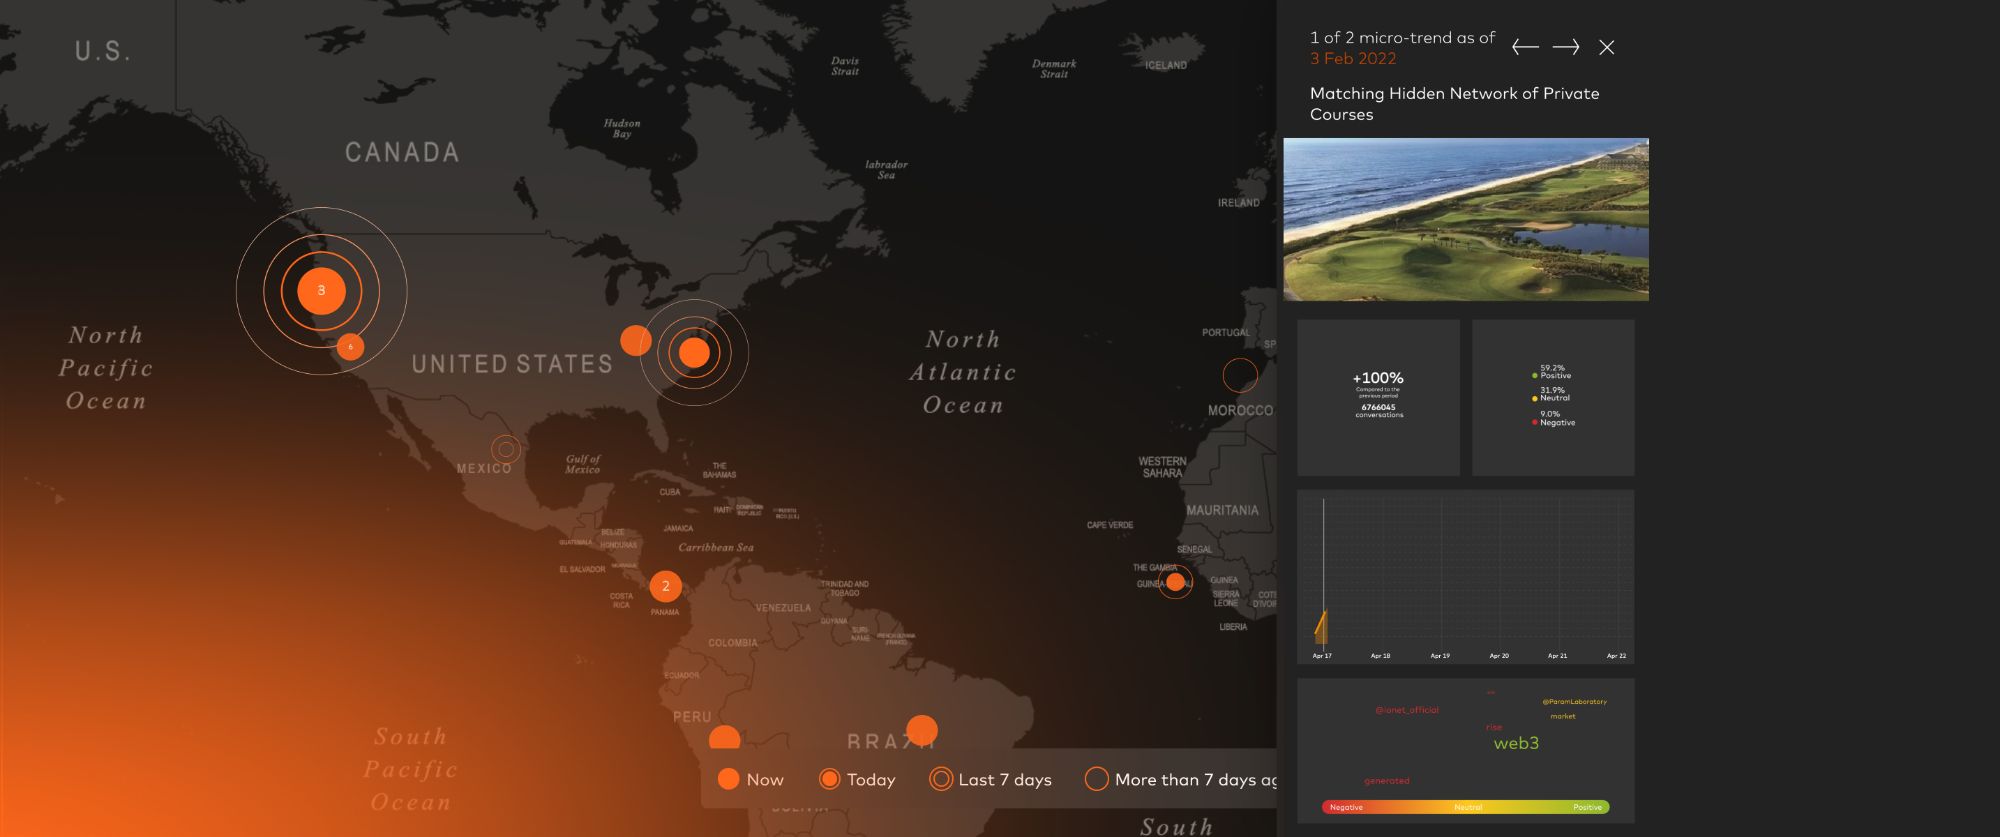Click the '@ionet_official' word cloud mention
This screenshot has width=2000, height=837.
[1407, 710]
